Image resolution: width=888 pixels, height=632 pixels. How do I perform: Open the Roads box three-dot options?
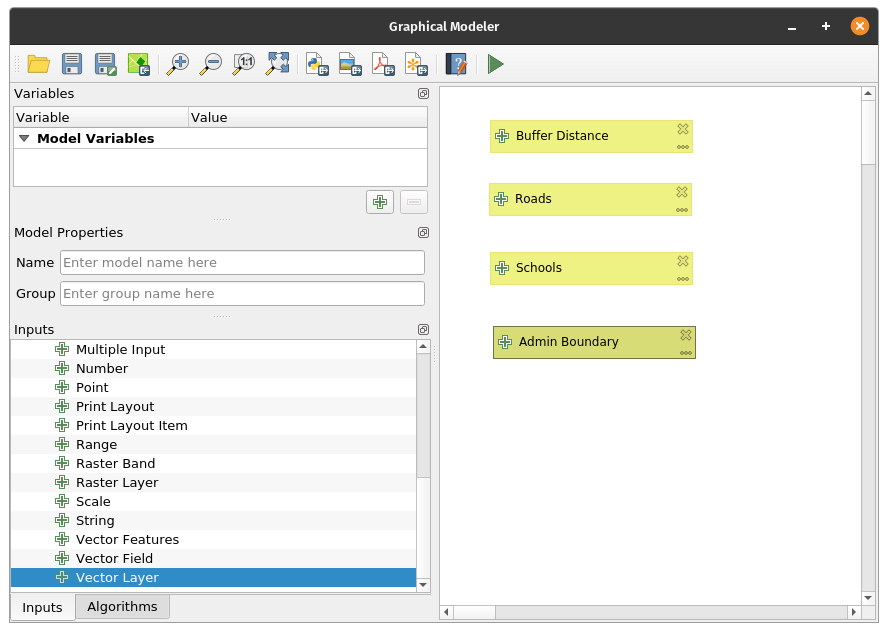click(682, 210)
